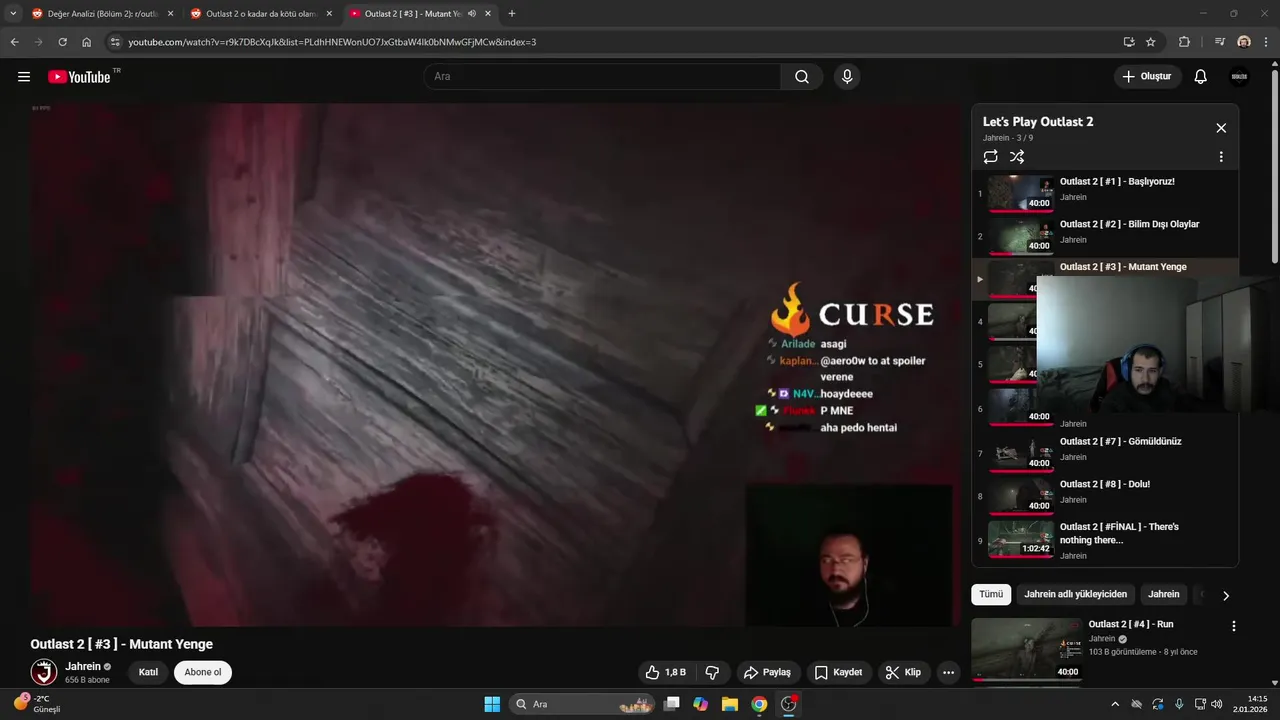Viewport: 1280px width, 720px height.
Task: Select the Tümü filter chip
Action: click(991, 594)
